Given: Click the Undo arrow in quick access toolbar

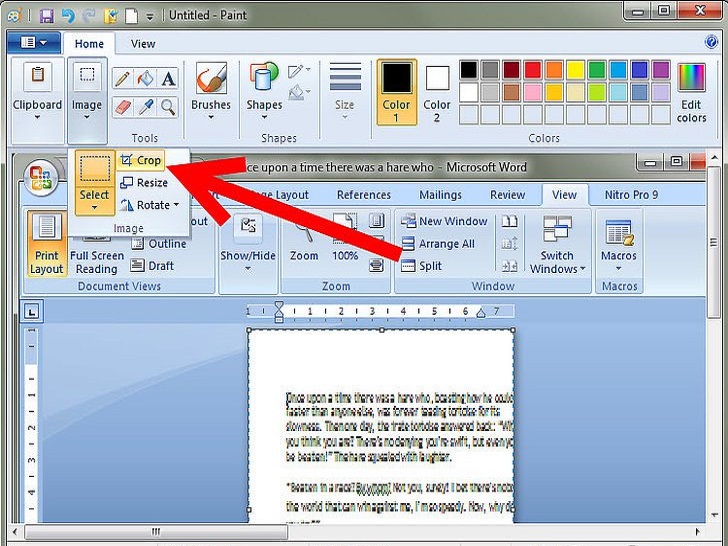Looking at the screenshot, I should 68,16.
